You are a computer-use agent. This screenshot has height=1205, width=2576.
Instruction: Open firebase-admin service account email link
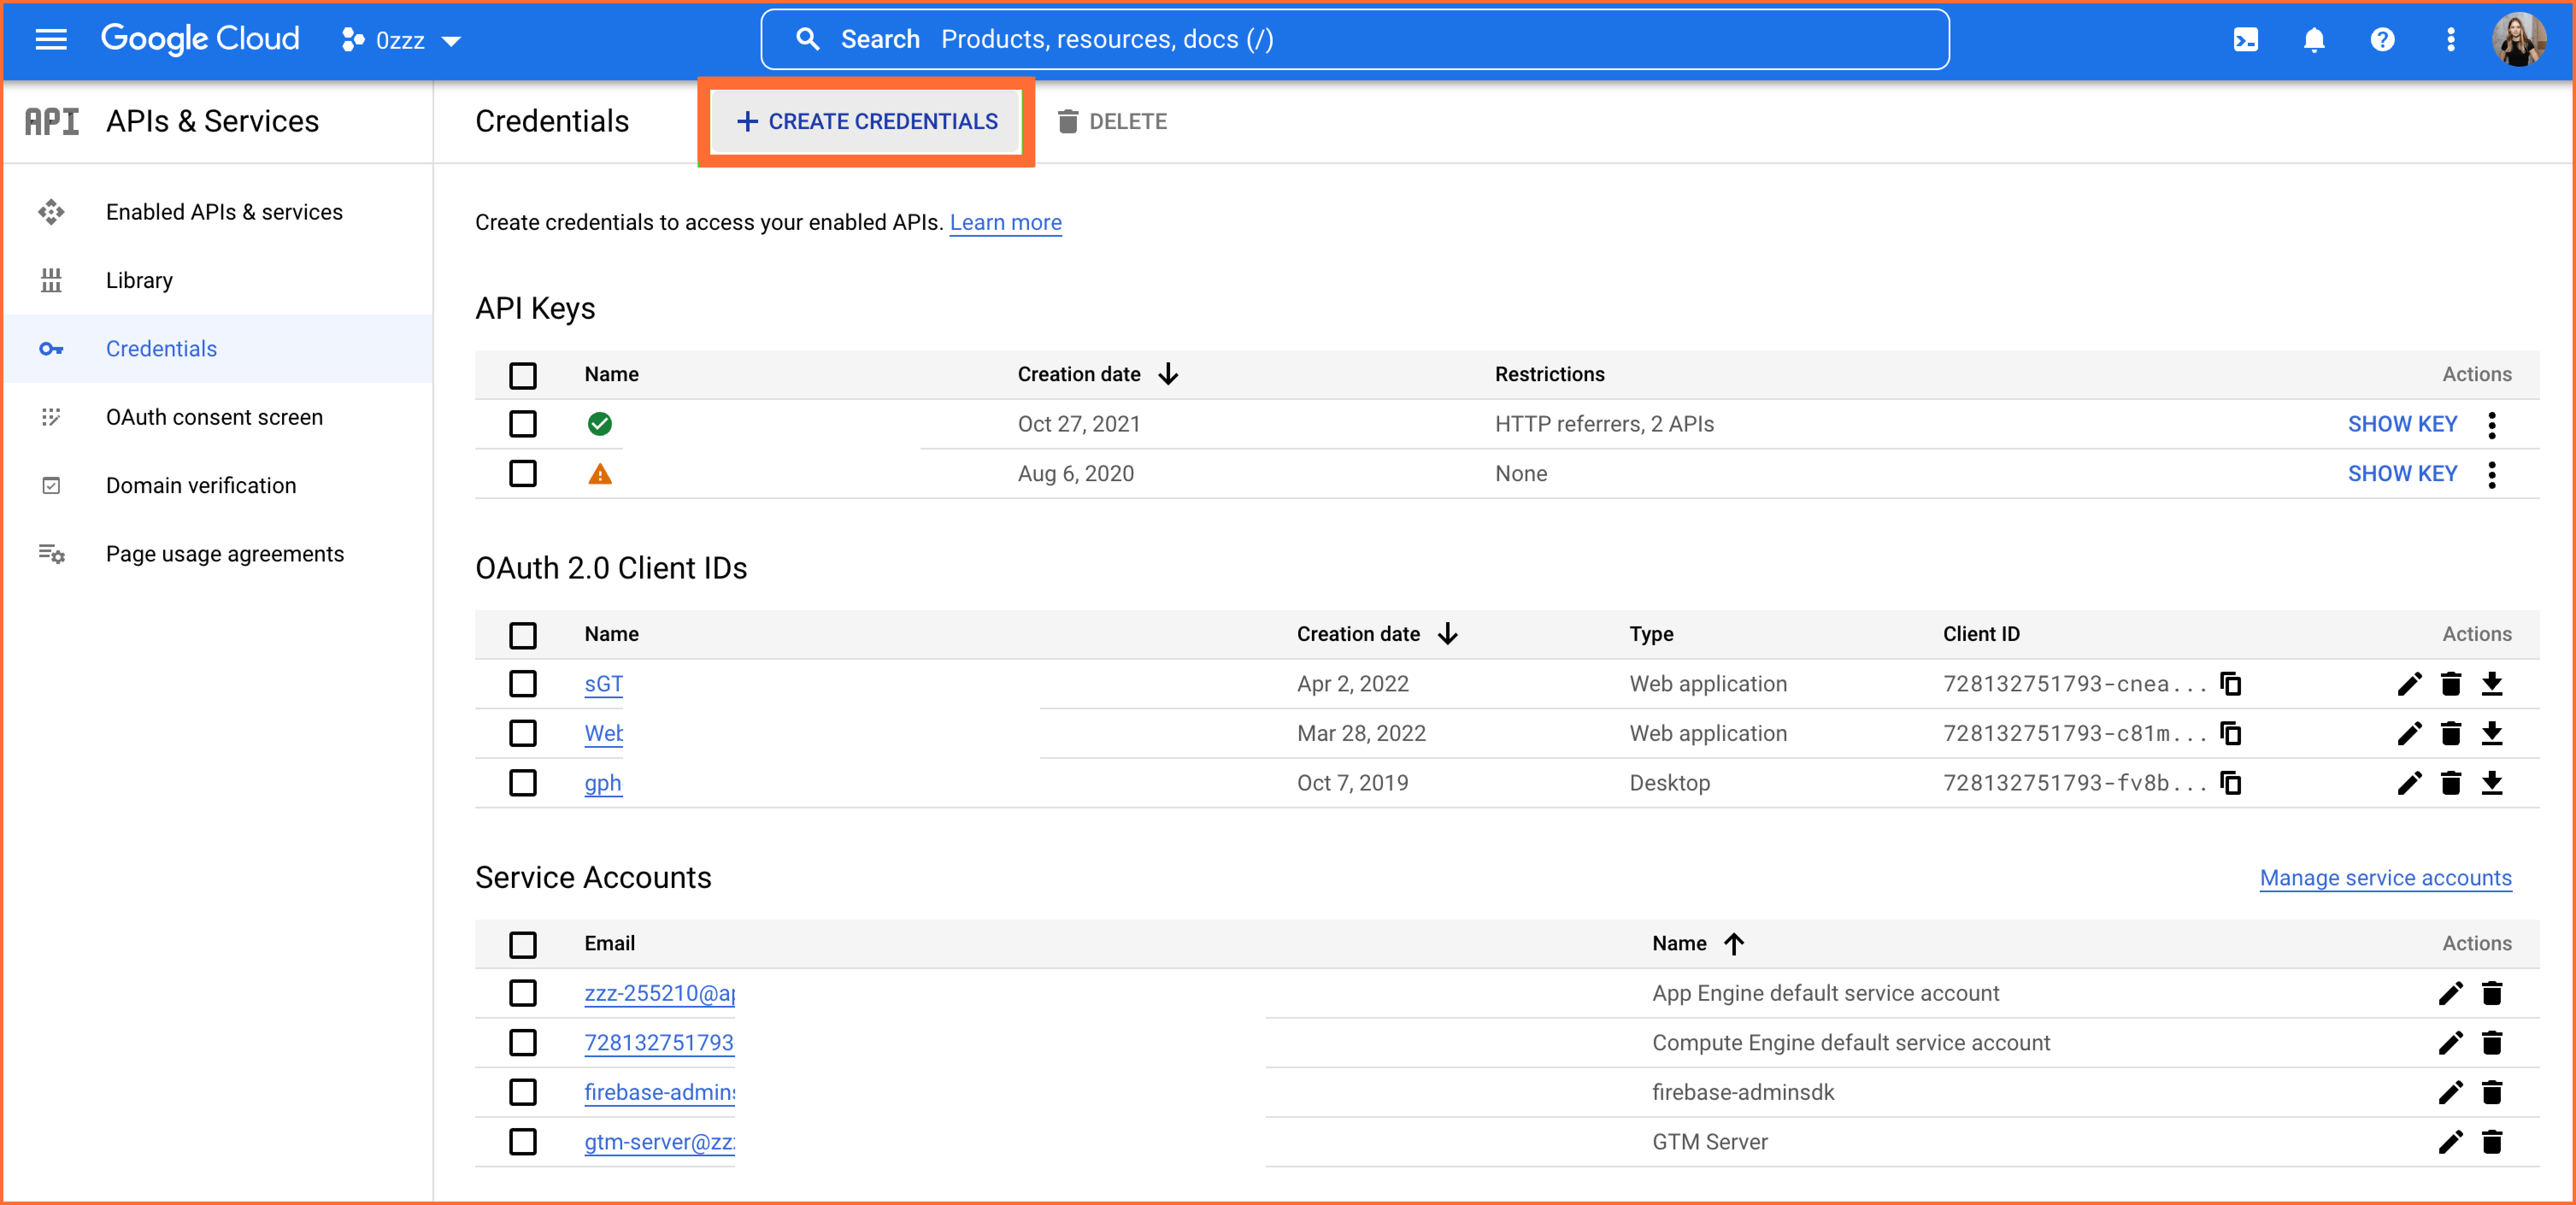coord(659,1092)
